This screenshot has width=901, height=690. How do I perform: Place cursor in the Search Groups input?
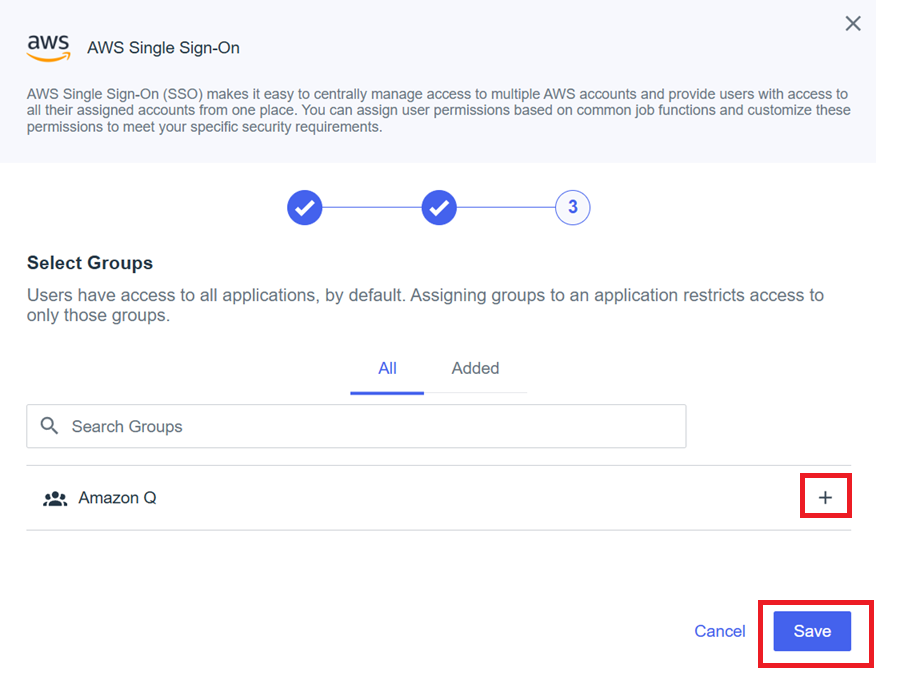[356, 426]
